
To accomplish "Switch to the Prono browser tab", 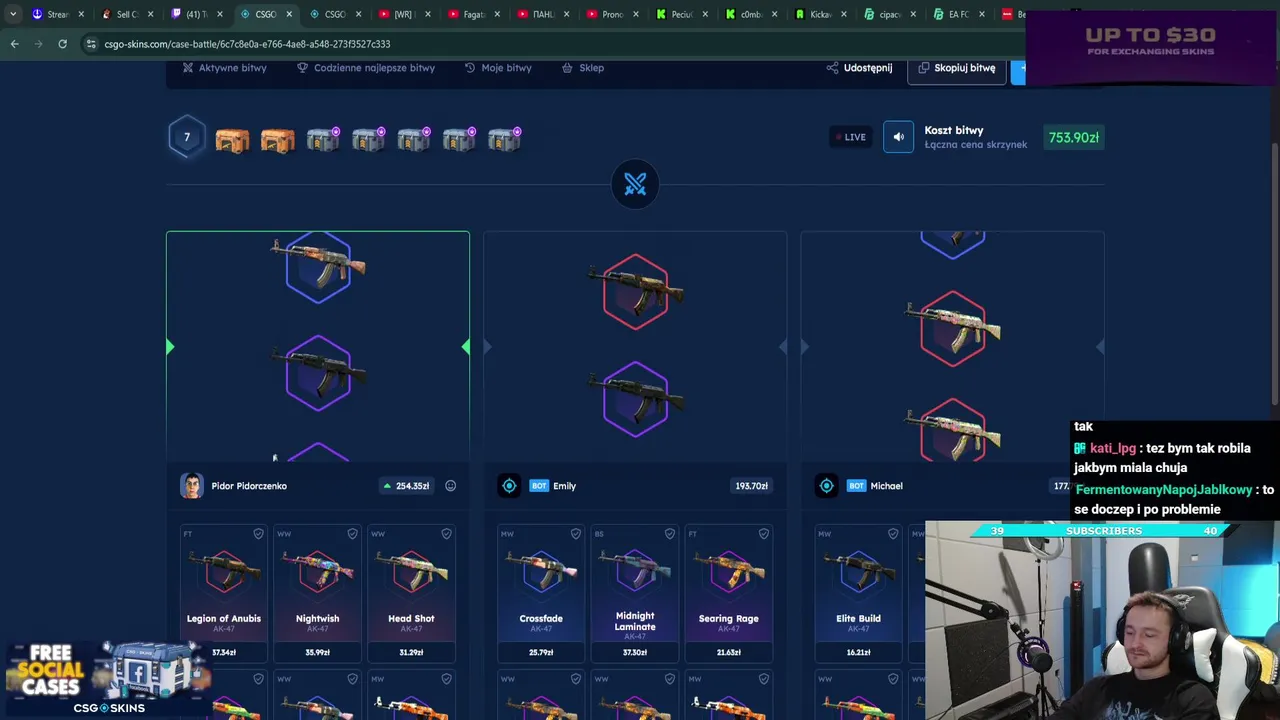I will pyautogui.click(x=611, y=14).
